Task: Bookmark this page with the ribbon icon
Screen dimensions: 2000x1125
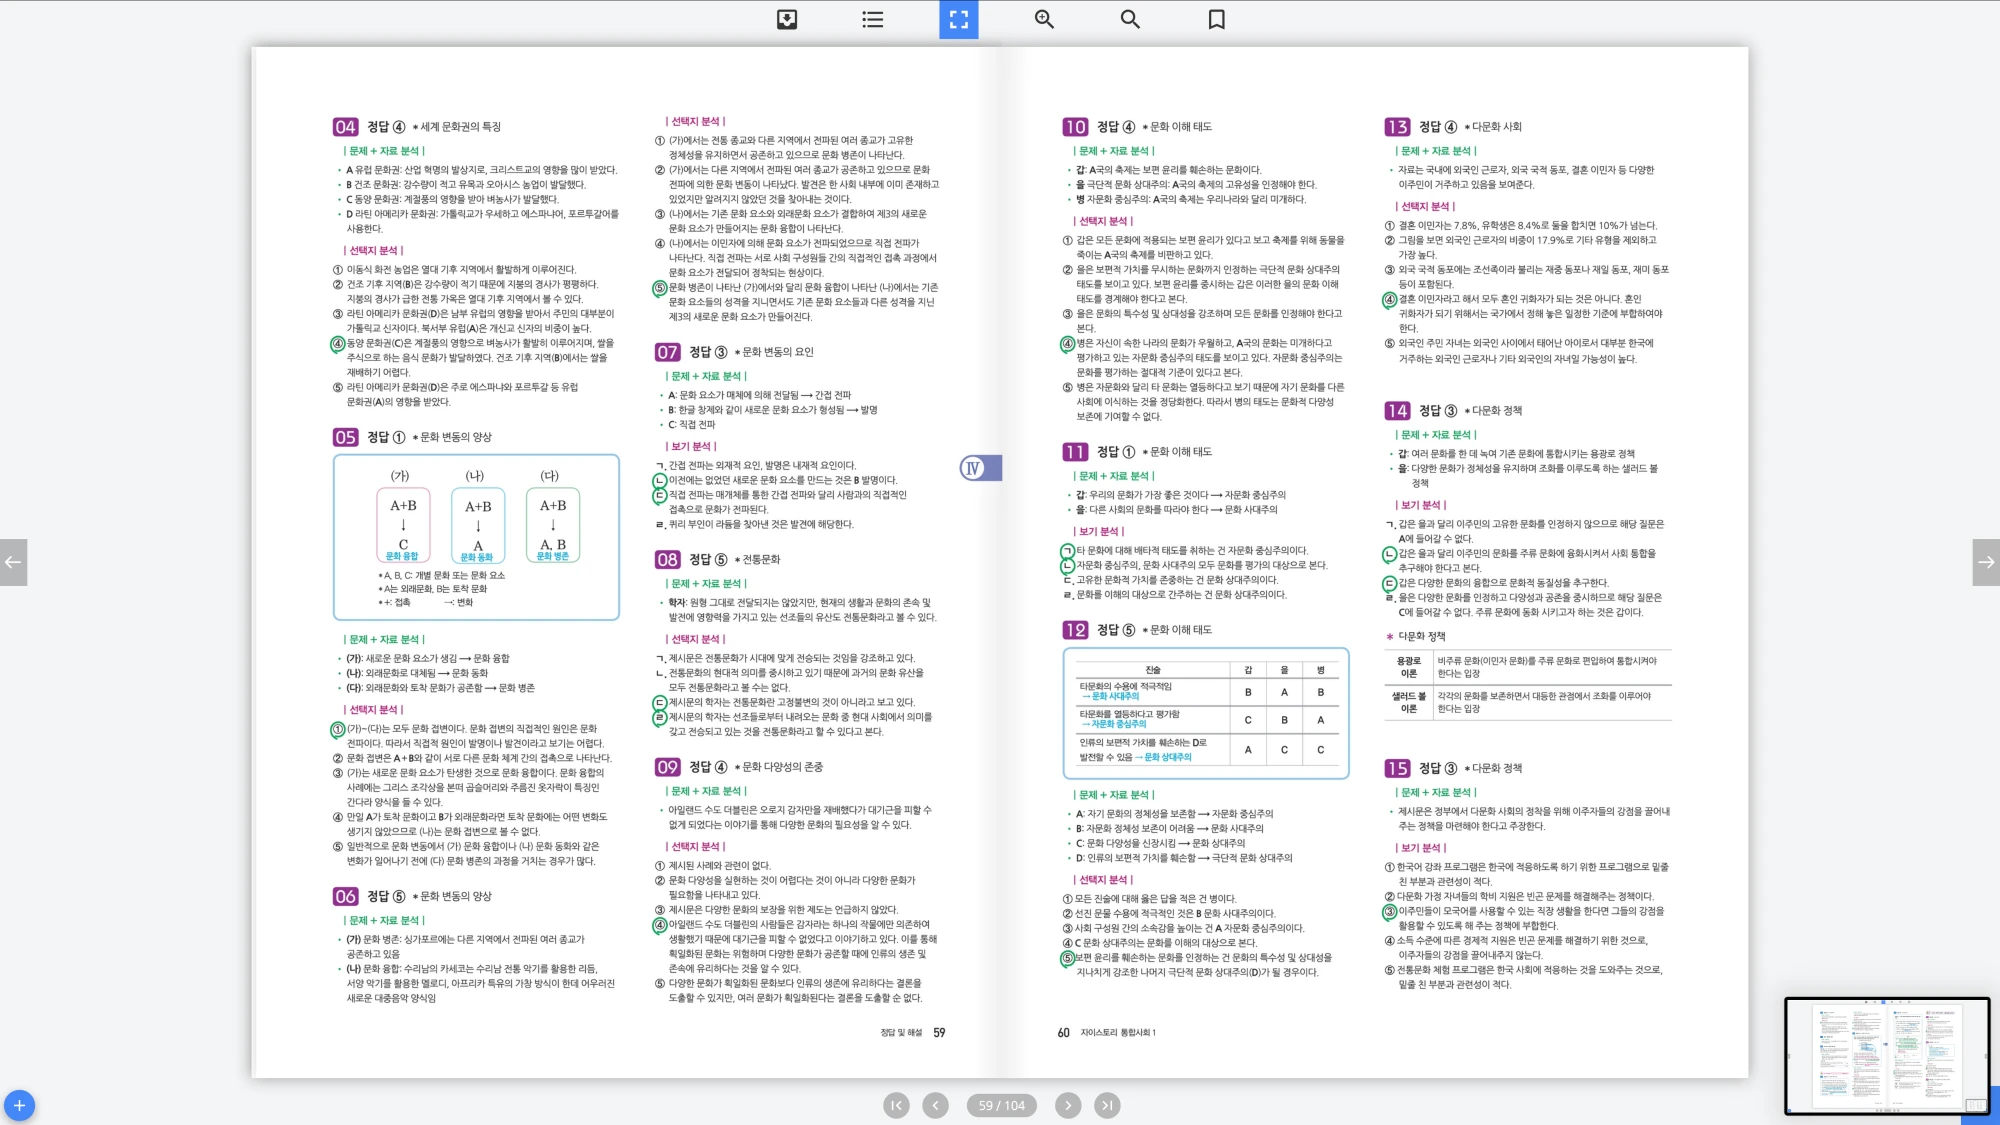Action: (1216, 19)
